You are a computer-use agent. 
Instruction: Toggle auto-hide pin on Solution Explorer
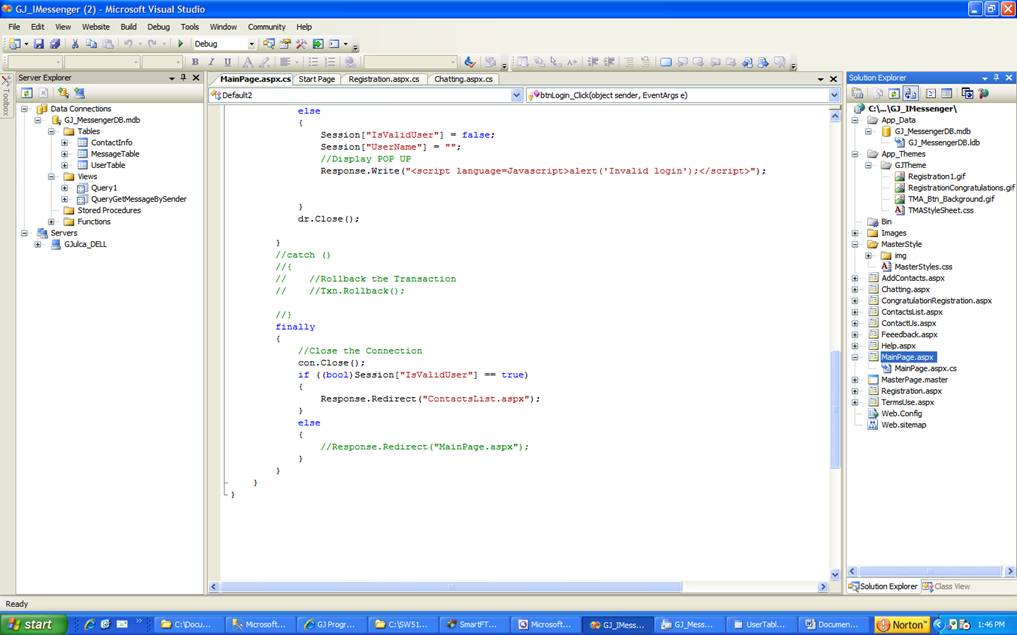994,78
